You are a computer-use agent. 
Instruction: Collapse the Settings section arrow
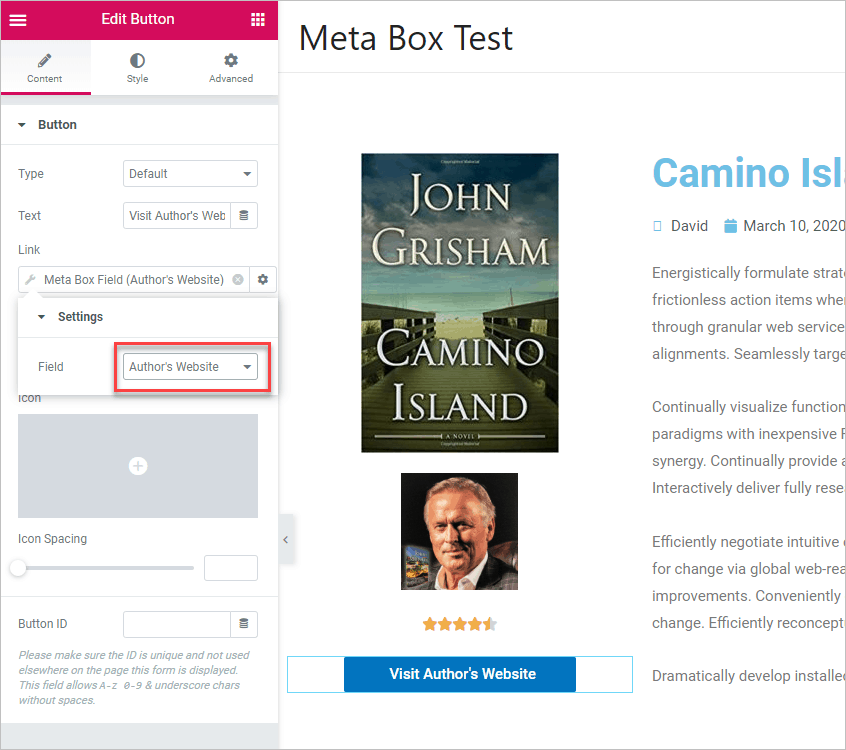[x=42, y=317]
